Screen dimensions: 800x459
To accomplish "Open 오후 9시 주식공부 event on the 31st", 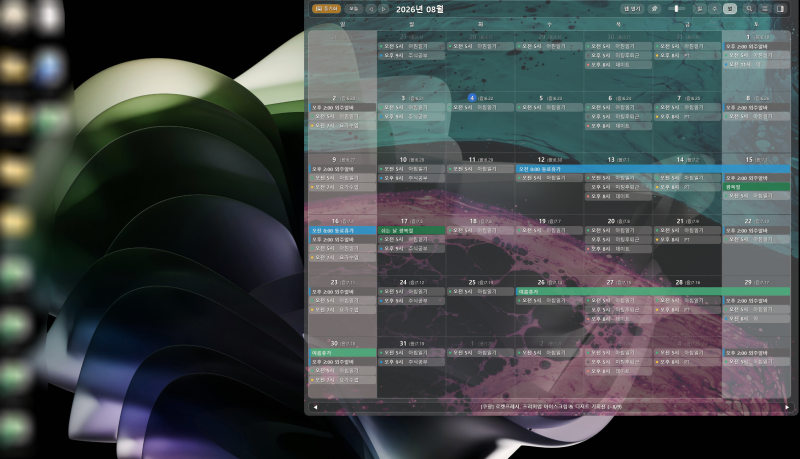I will (411, 362).
